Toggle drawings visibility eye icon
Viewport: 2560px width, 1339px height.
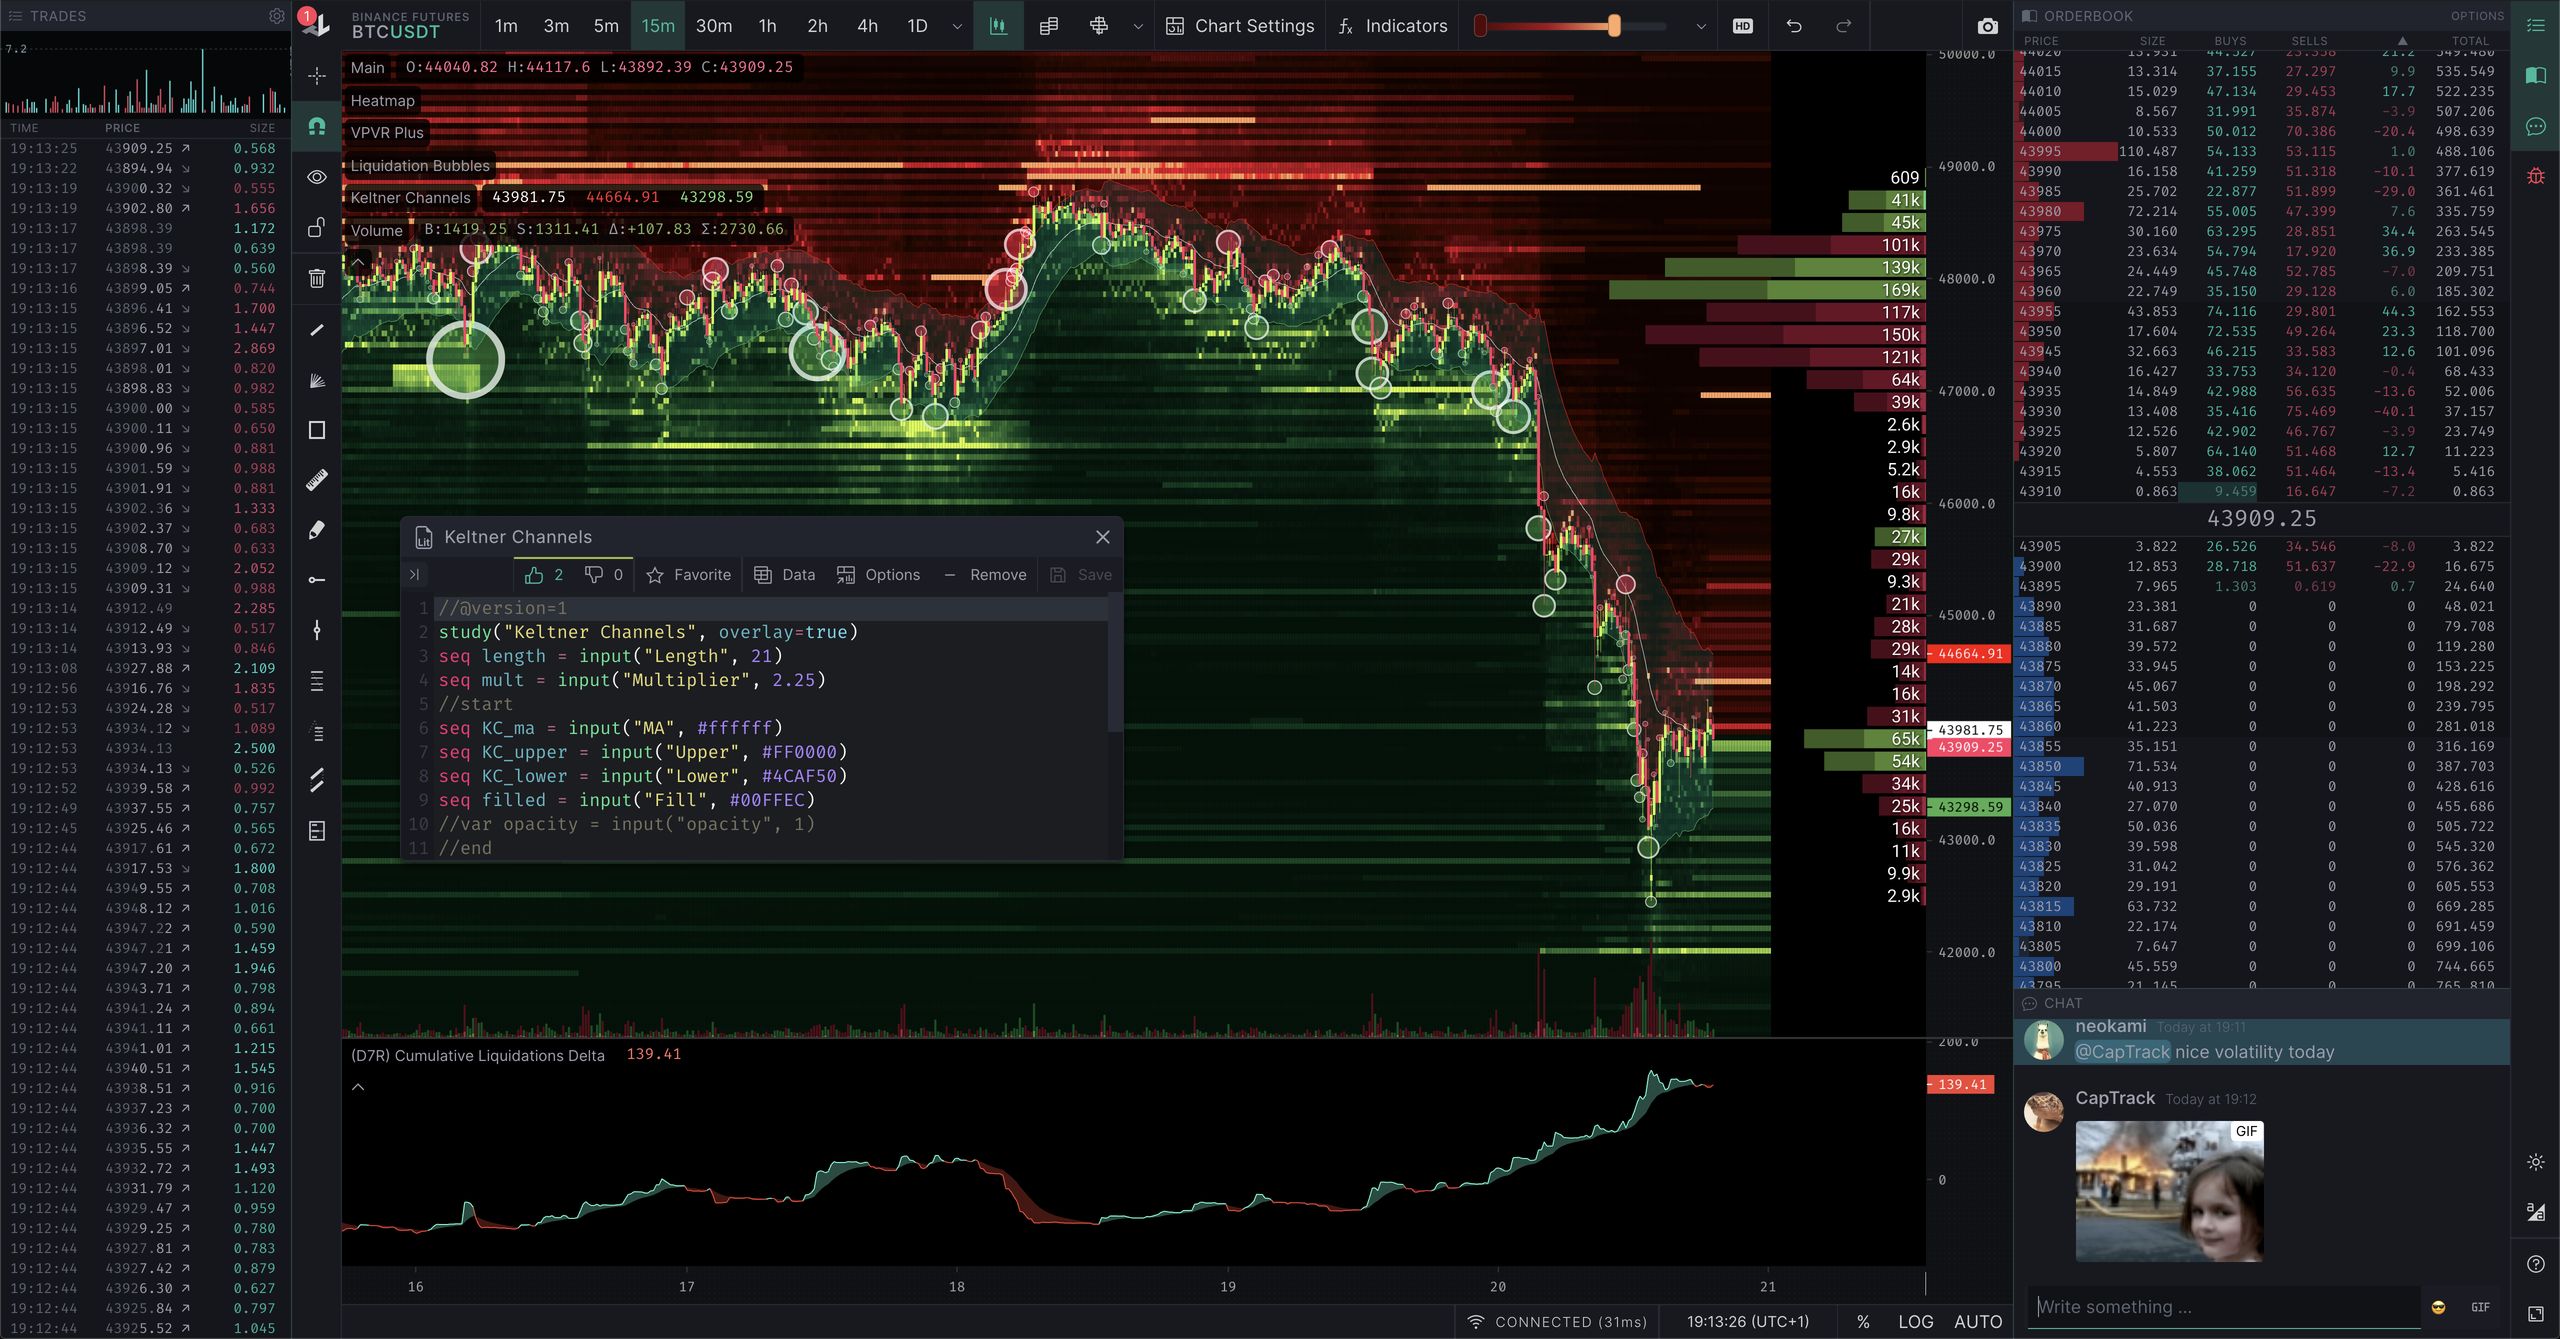[316, 177]
